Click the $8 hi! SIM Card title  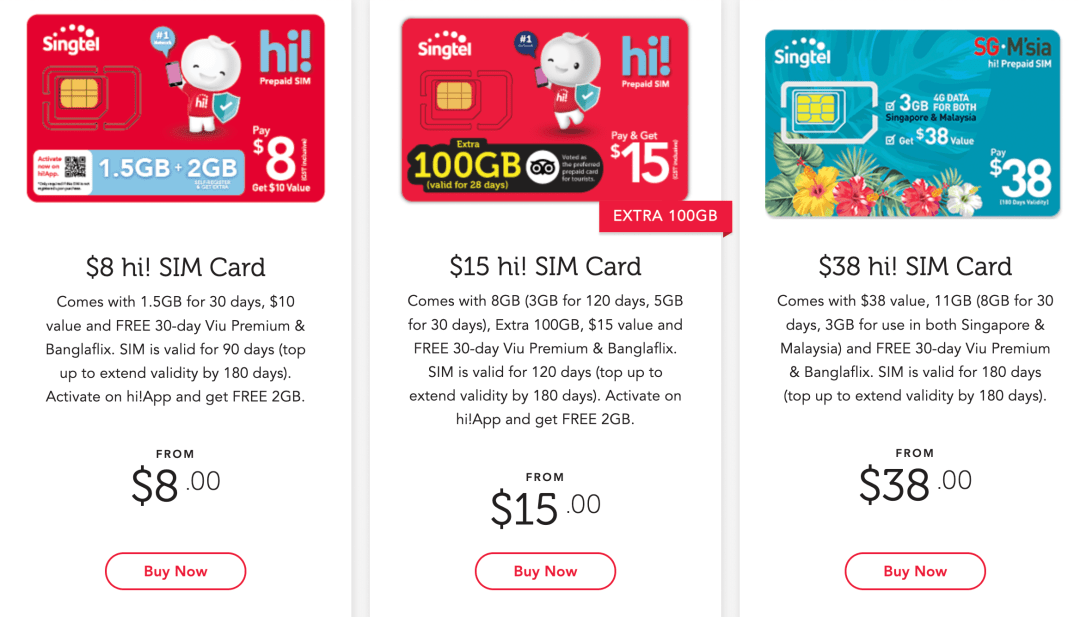pyautogui.click(x=176, y=267)
